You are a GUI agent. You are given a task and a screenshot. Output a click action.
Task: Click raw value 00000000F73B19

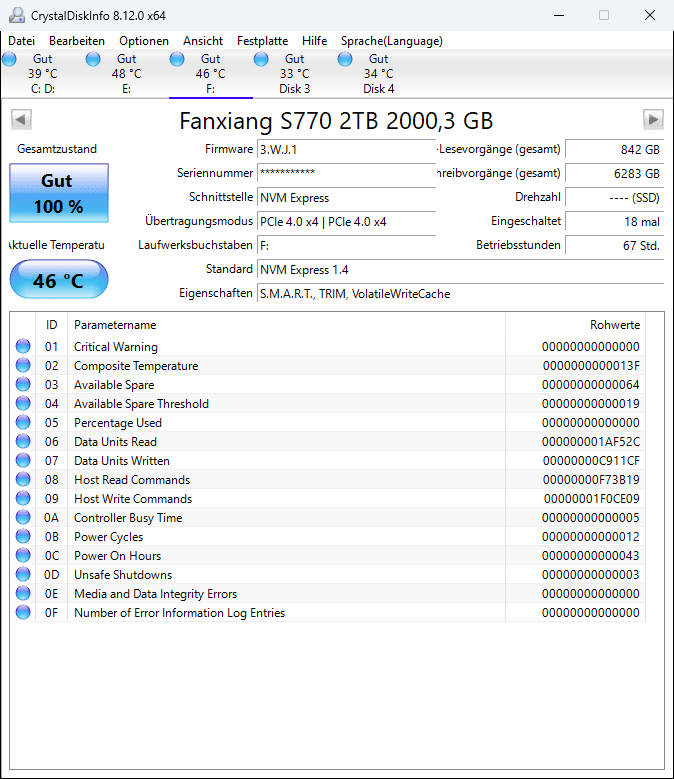coord(591,480)
